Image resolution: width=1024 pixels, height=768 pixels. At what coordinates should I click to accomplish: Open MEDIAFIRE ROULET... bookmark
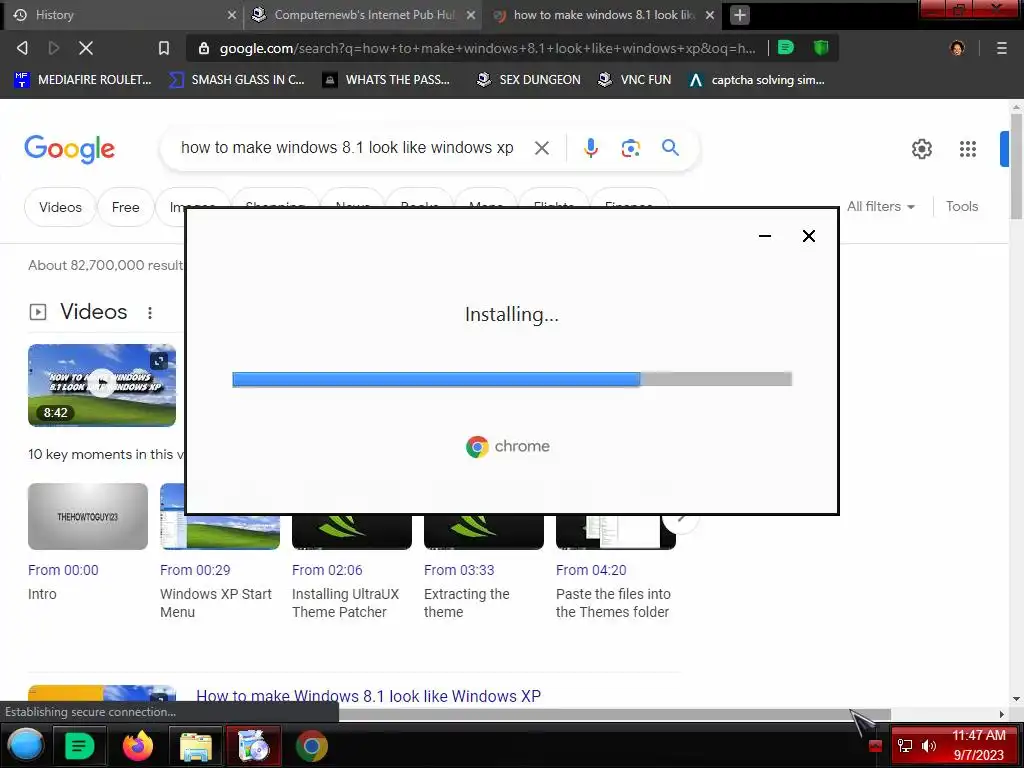(83, 80)
